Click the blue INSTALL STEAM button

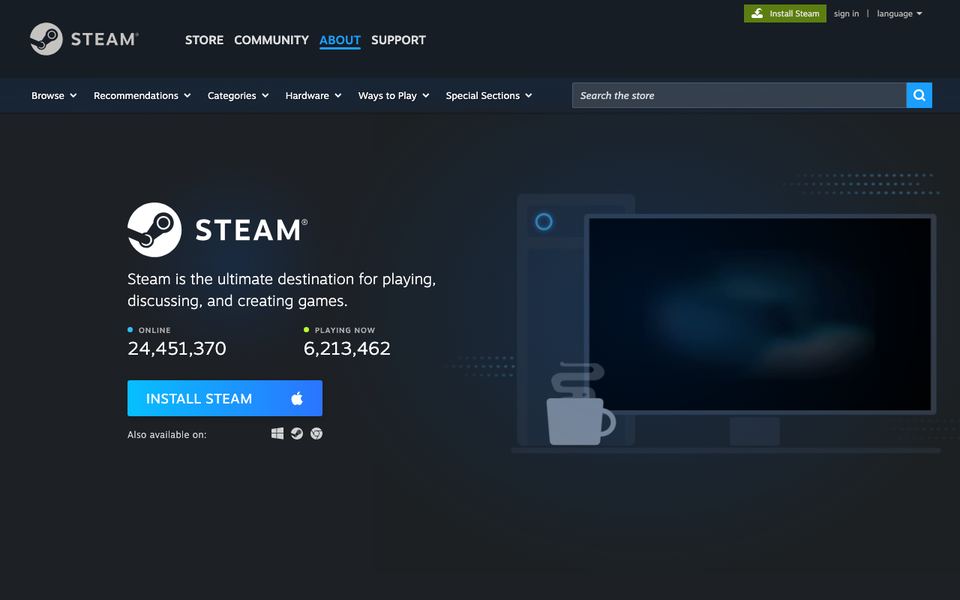click(x=225, y=398)
